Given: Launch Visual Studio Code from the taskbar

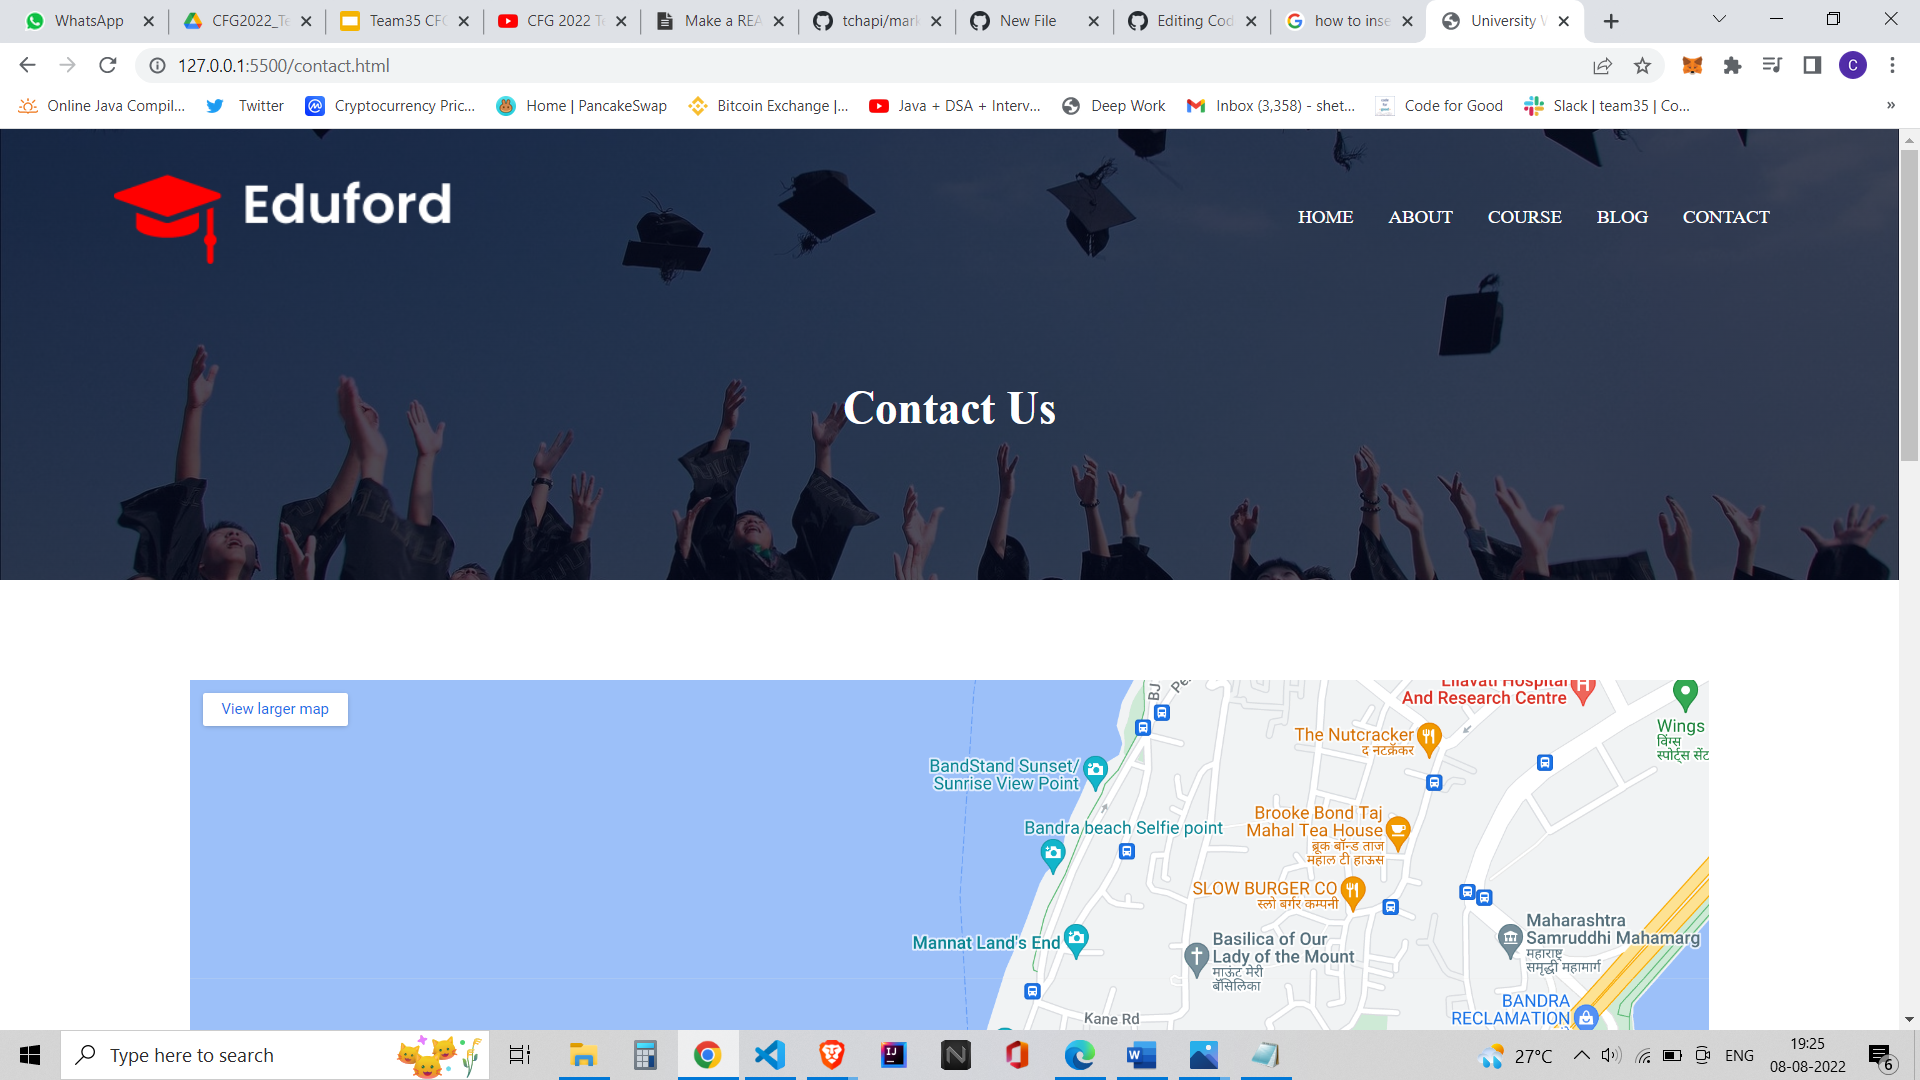Looking at the screenshot, I should [769, 1054].
